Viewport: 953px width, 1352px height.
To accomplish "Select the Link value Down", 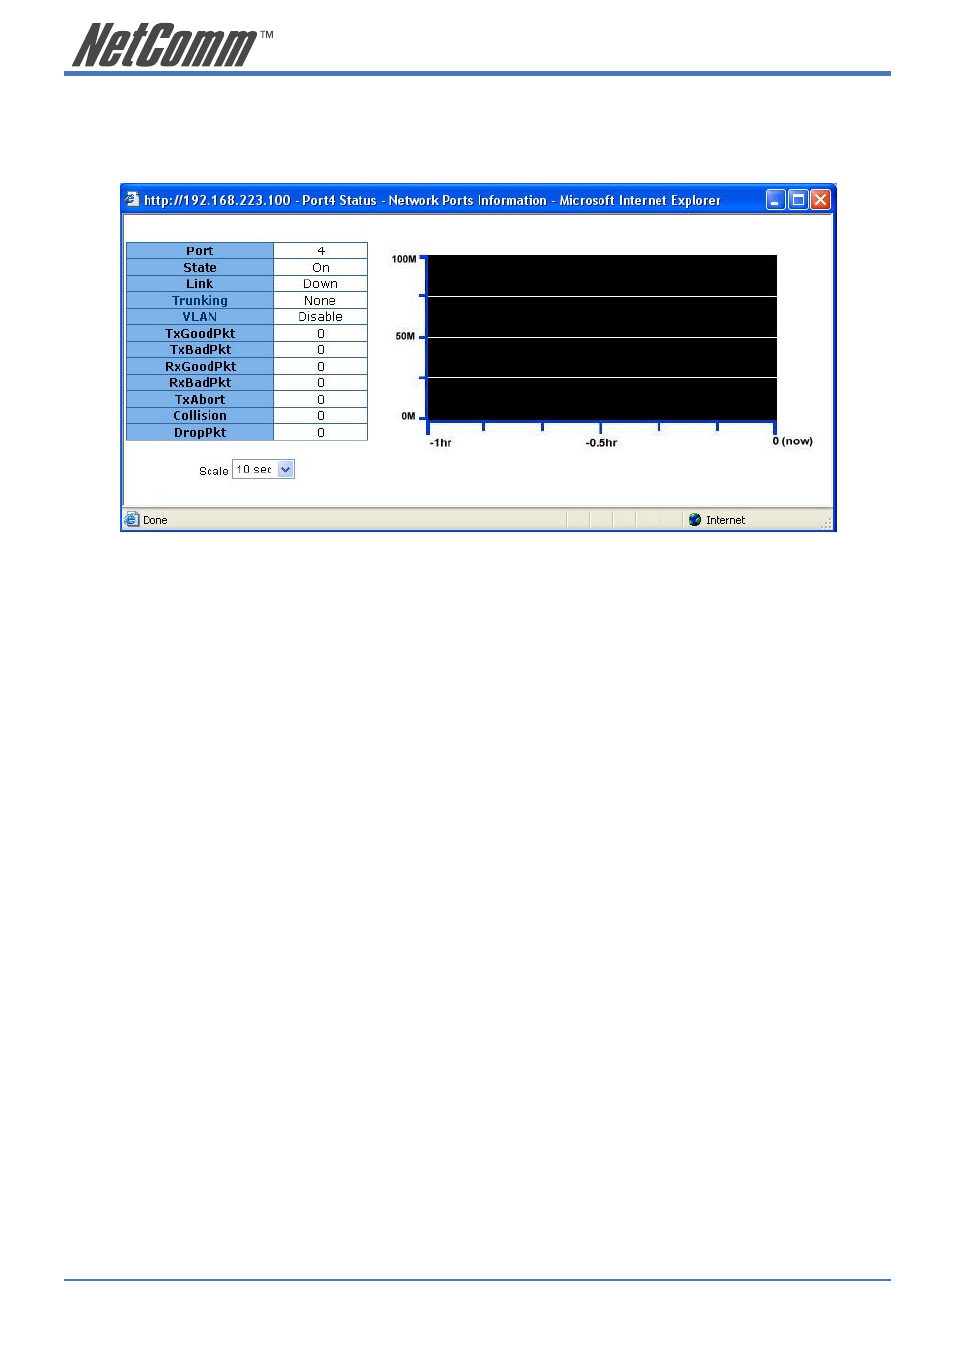I will coord(321,284).
